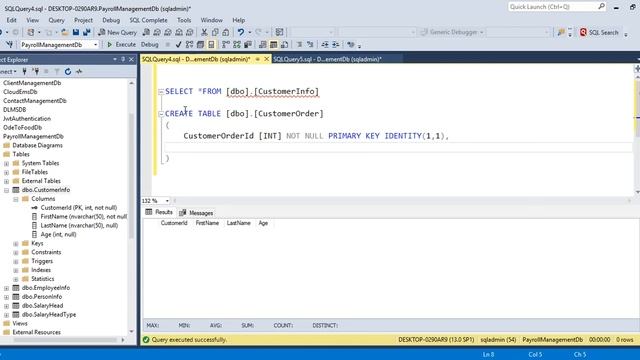Click the Save All icon
This screenshot has height=360, width=640.
(x=87, y=32)
